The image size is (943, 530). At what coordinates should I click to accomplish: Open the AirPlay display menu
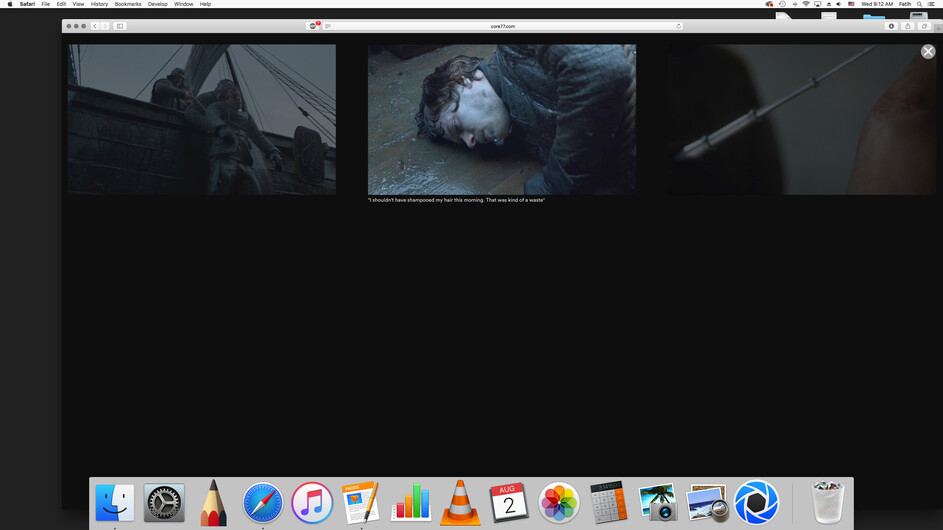[817, 4]
